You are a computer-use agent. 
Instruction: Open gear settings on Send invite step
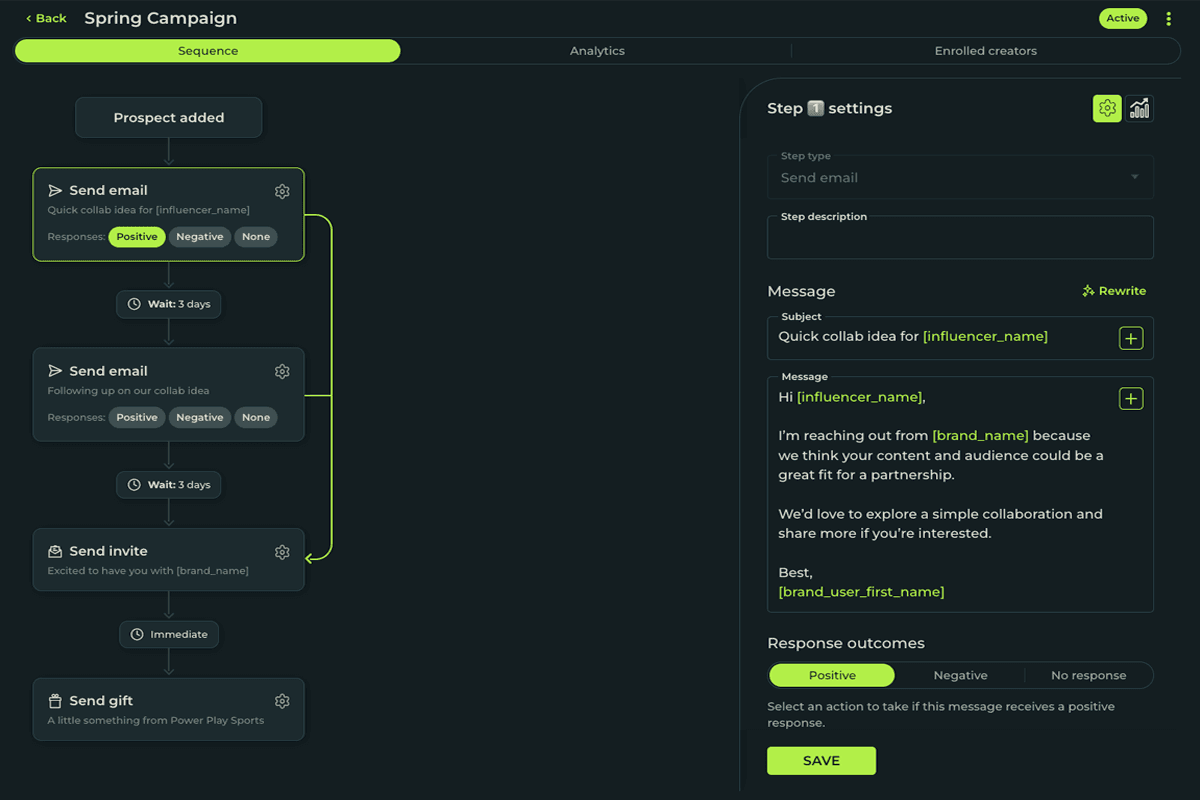(x=282, y=552)
